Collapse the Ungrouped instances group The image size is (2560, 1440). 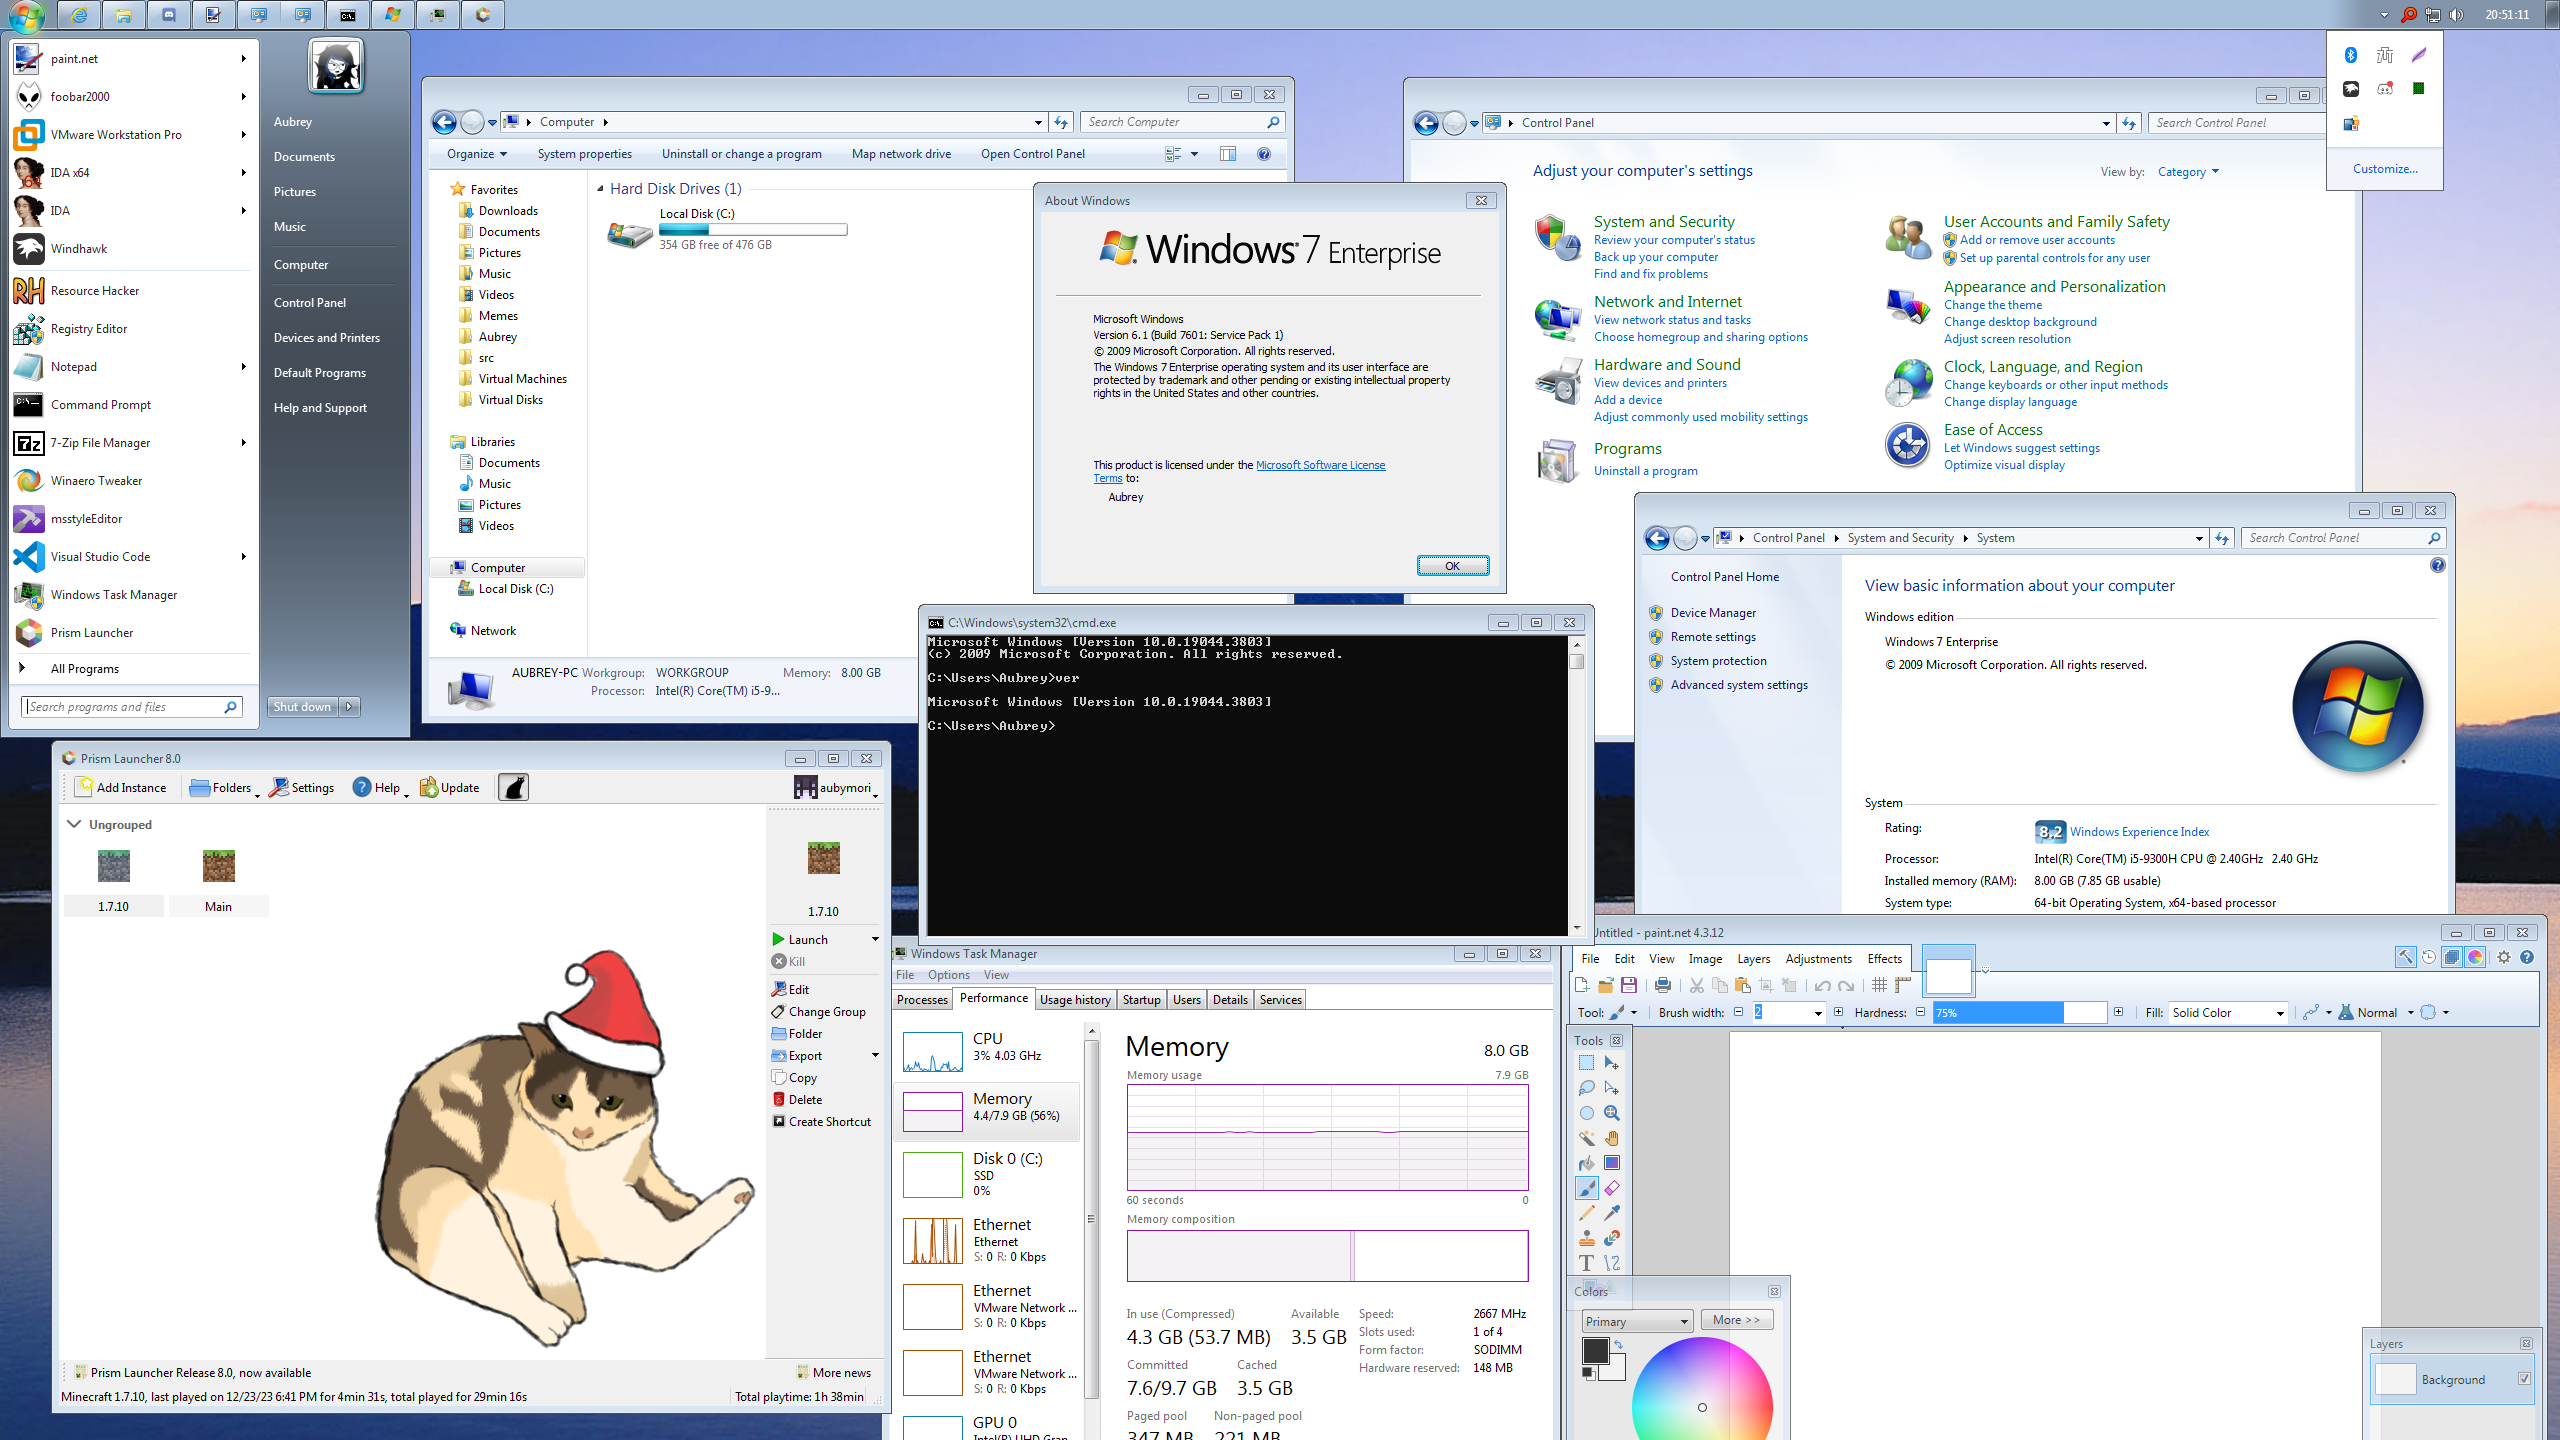tap(74, 824)
